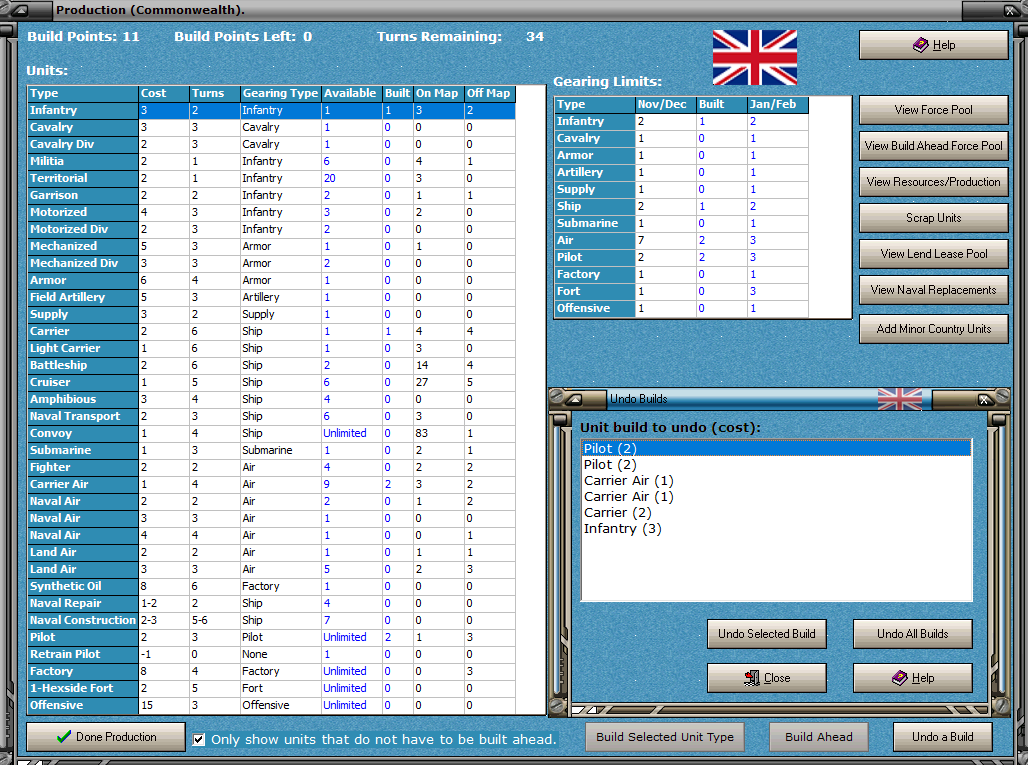The height and width of the screenshot is (765, 1028).
Task: Select the Territorial unit row
Action: (x=271, y=178)
